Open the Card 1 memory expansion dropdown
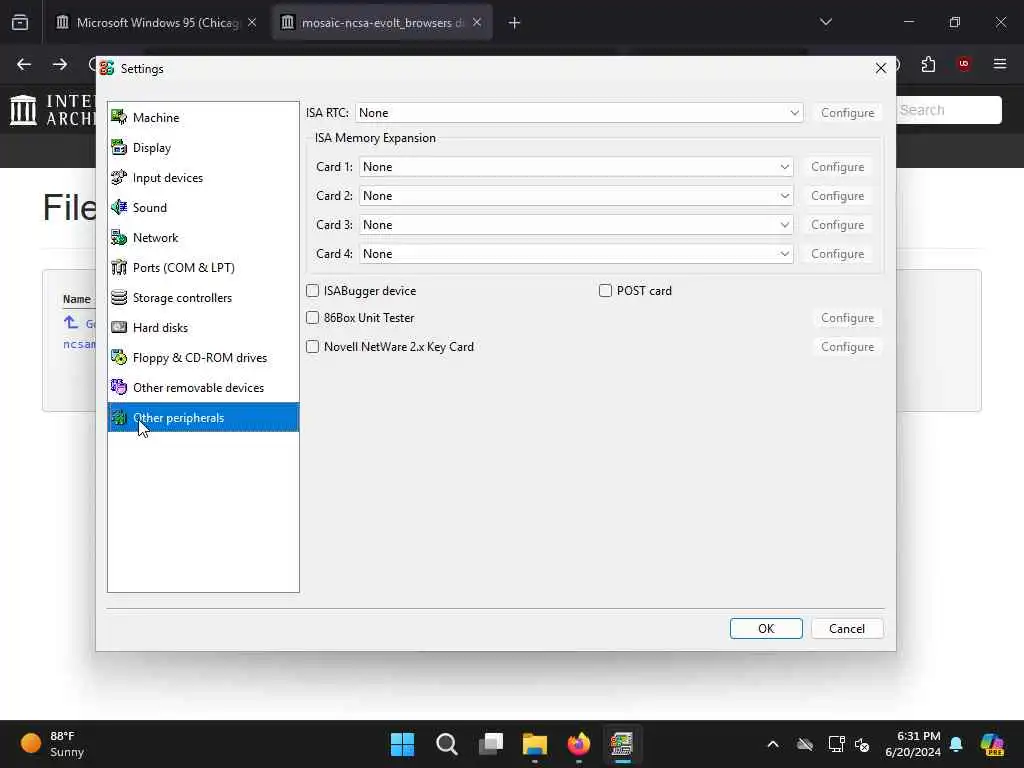The width and height of the screenshot is (1024, 768). 576,167
